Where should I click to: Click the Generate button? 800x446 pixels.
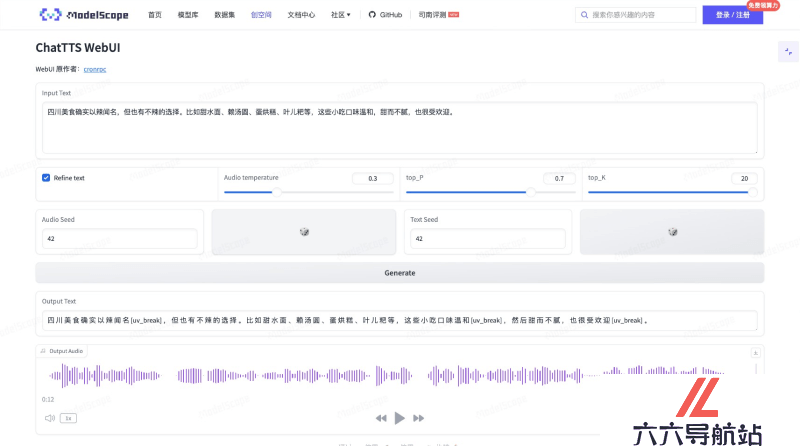399,273
